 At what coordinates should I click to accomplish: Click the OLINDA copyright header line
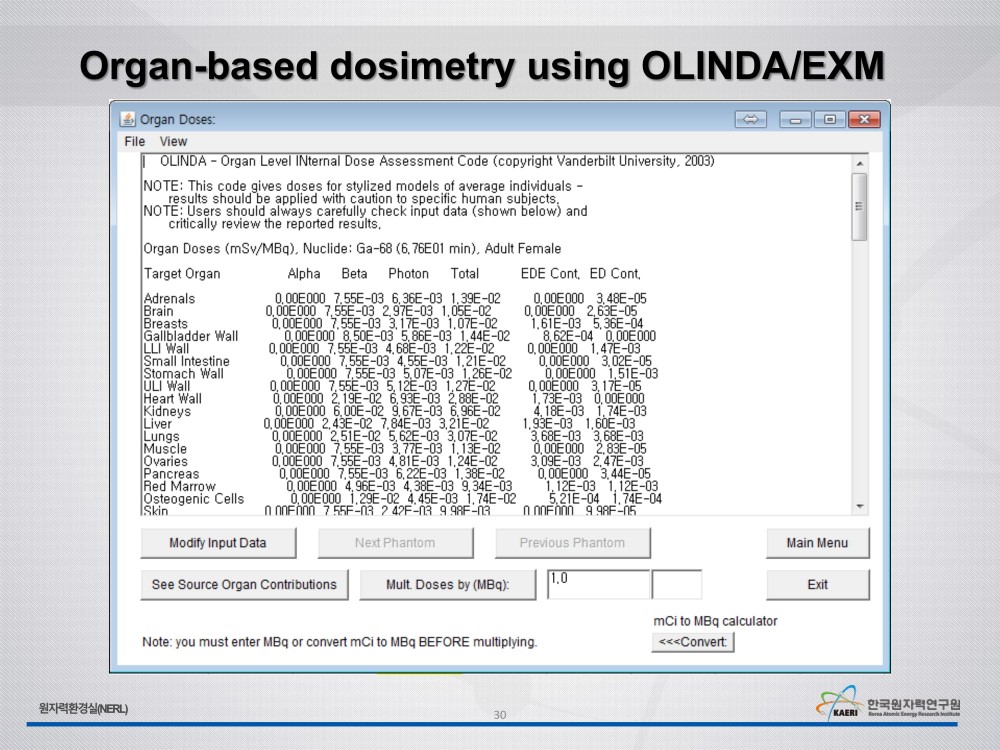(437, 161)
